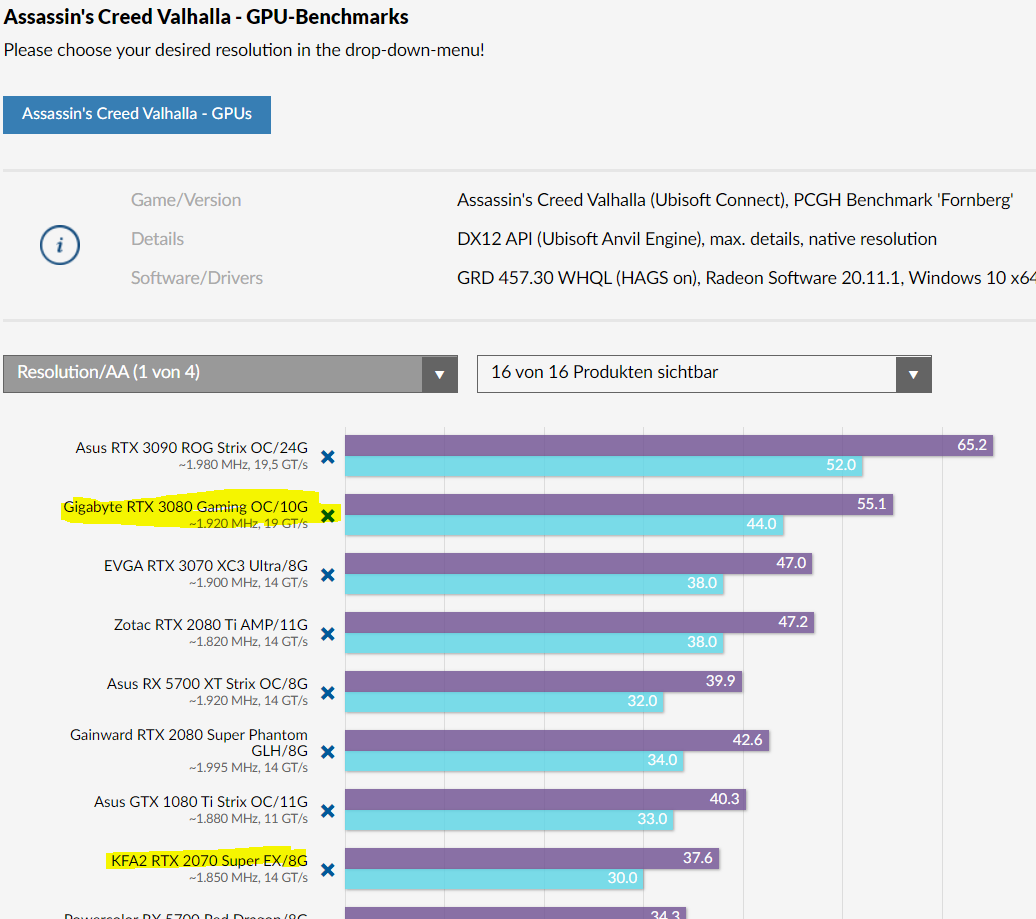This screenshot has height=919, width=1036.
Task: Select the Asus GTX 1080 Ti Strix OC/11G label
Action: click(201, 801)
